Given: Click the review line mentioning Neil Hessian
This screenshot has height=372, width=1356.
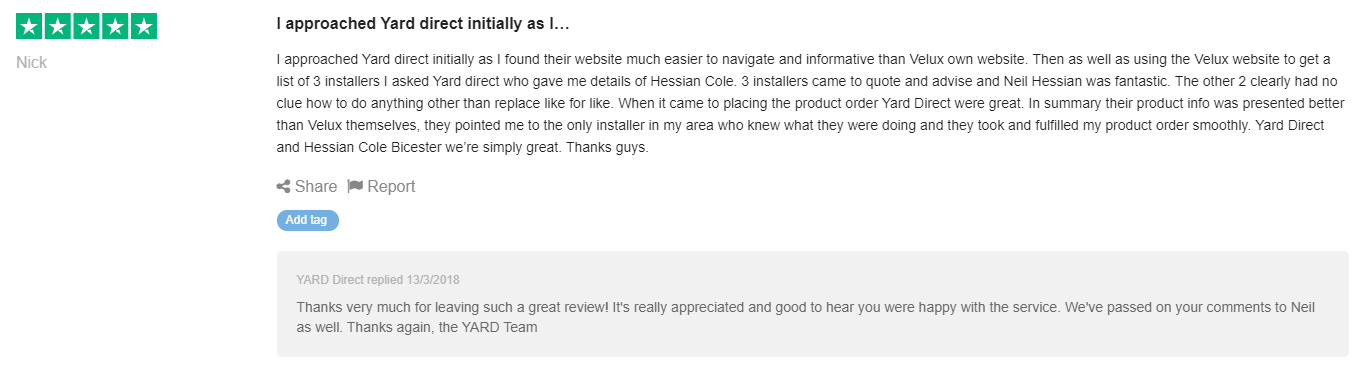Looking at the screenshot, I should tap(812, 82).
